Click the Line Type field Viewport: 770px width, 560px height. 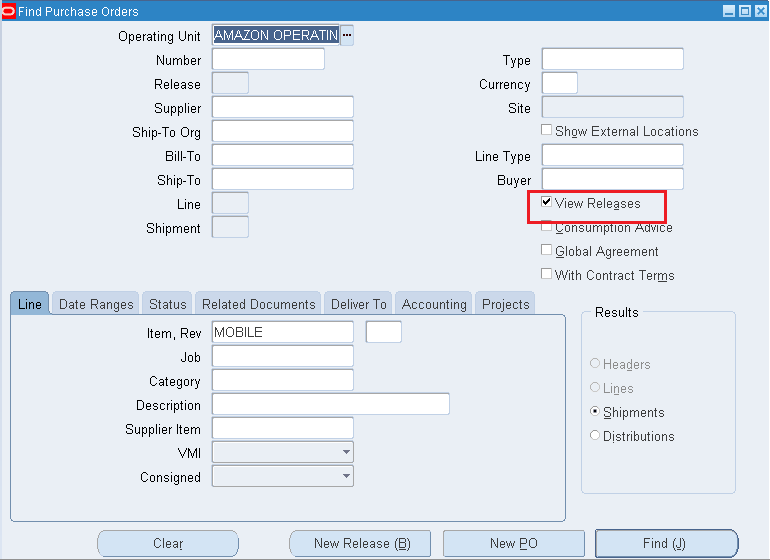click(612, 155)
